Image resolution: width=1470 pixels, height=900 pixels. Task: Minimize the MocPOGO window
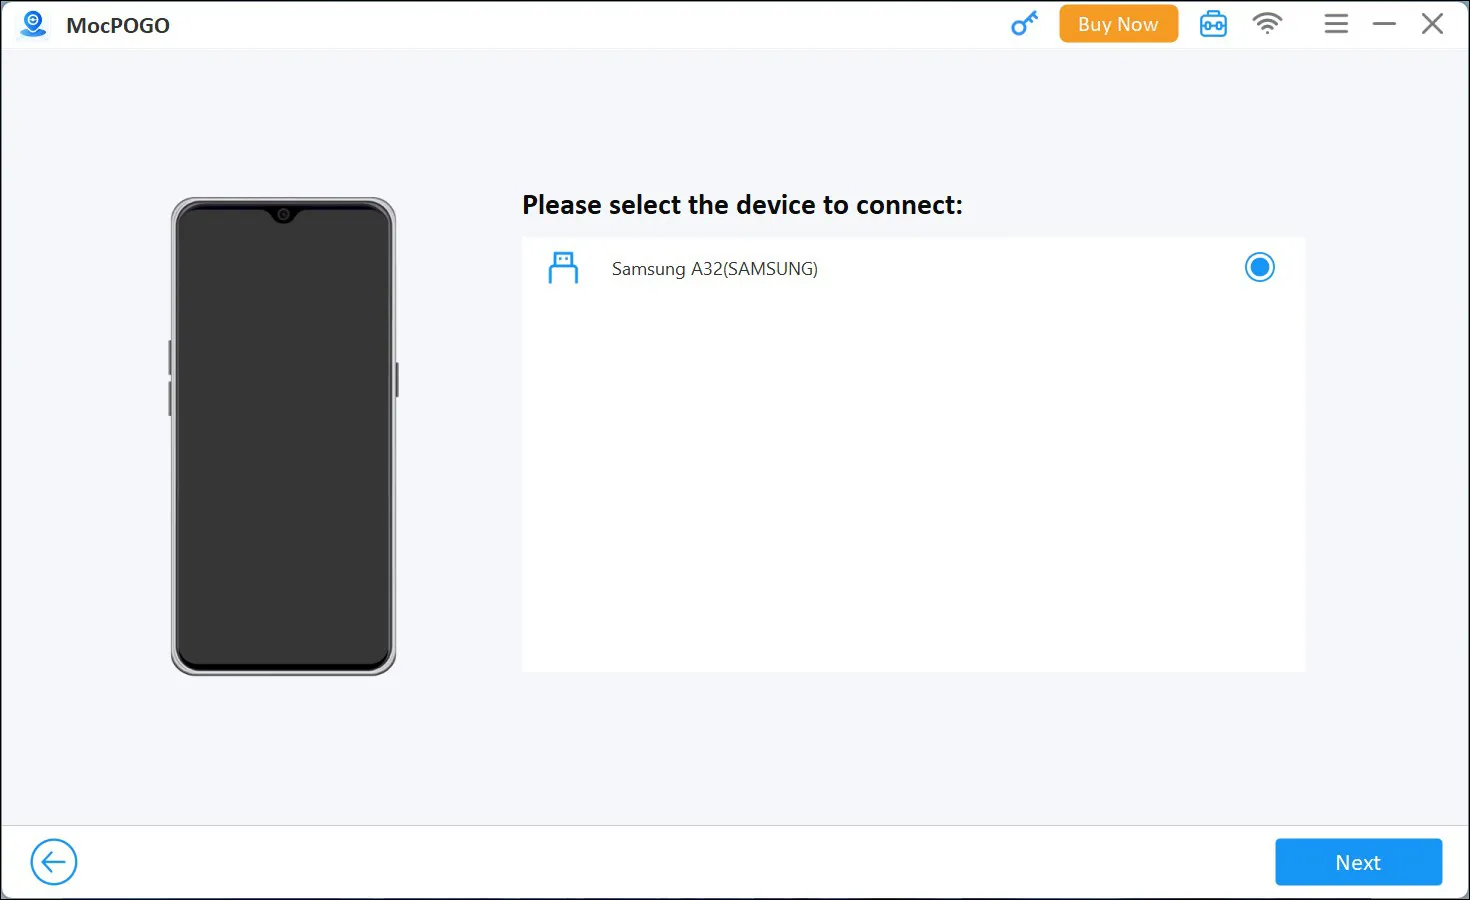click(1384, 24)
